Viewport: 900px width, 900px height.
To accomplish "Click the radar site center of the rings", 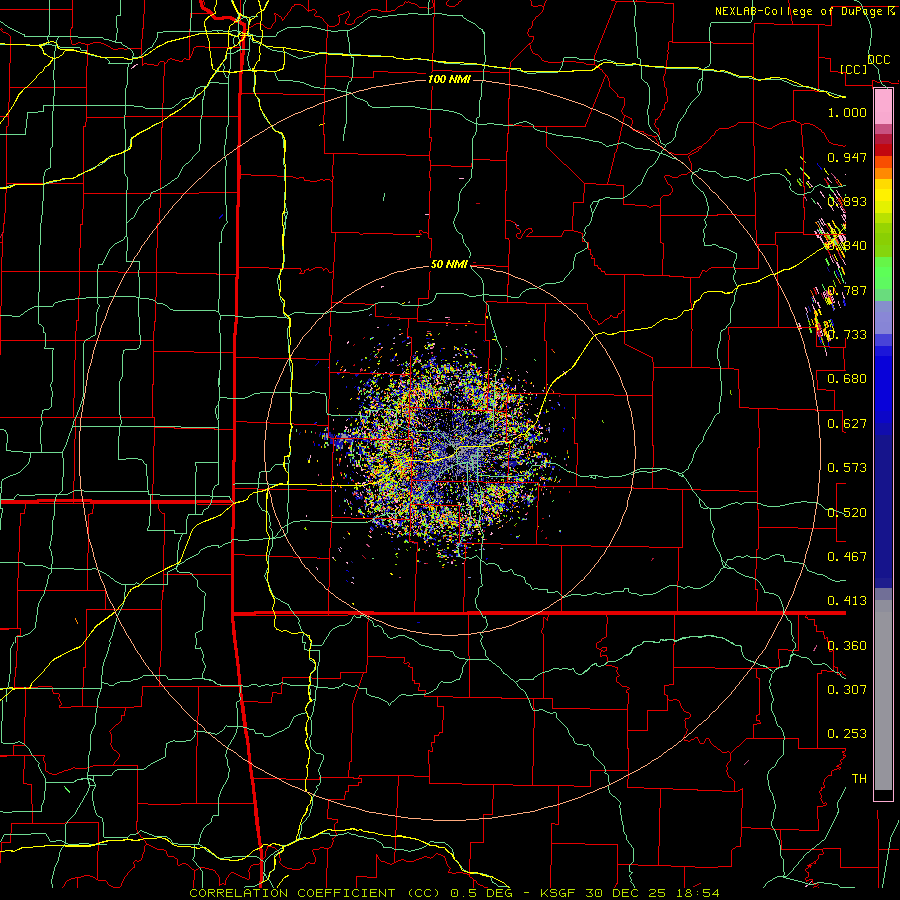I will 450,449.
